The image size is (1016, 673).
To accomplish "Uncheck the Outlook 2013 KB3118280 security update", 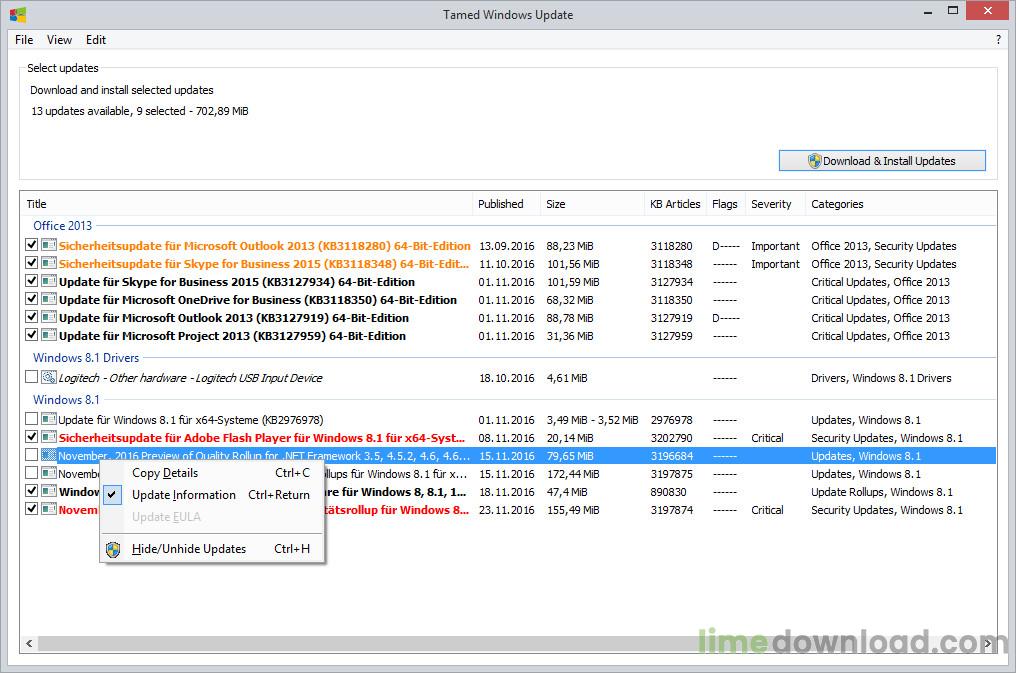I will [x=31, y=245].
